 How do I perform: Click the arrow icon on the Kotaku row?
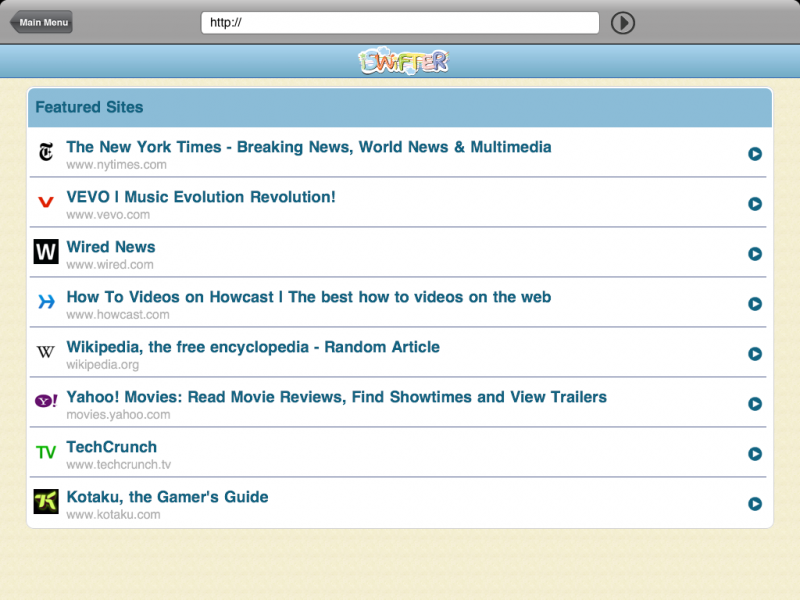click(x=755, y=504)
